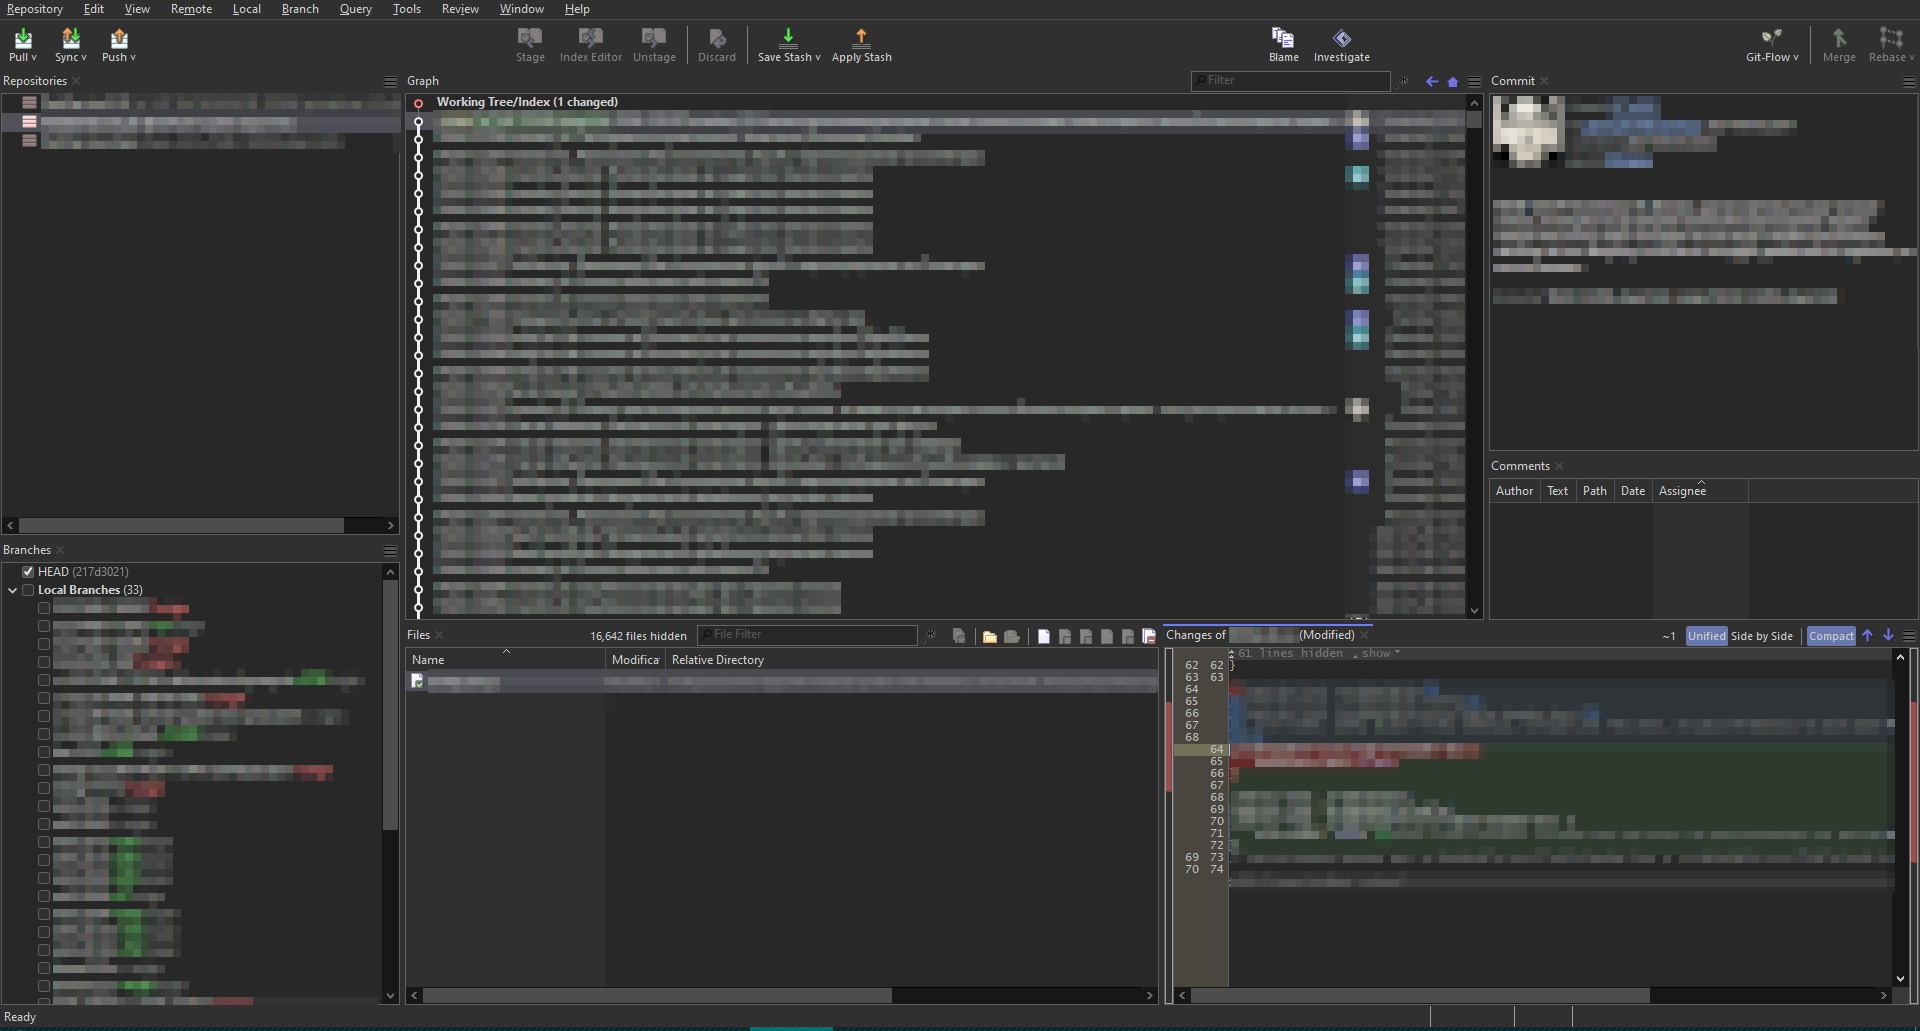Expand the 61 hidden lines via show
Image resolution: width=1920 pixels, height=1031 pixels.
1376,653
